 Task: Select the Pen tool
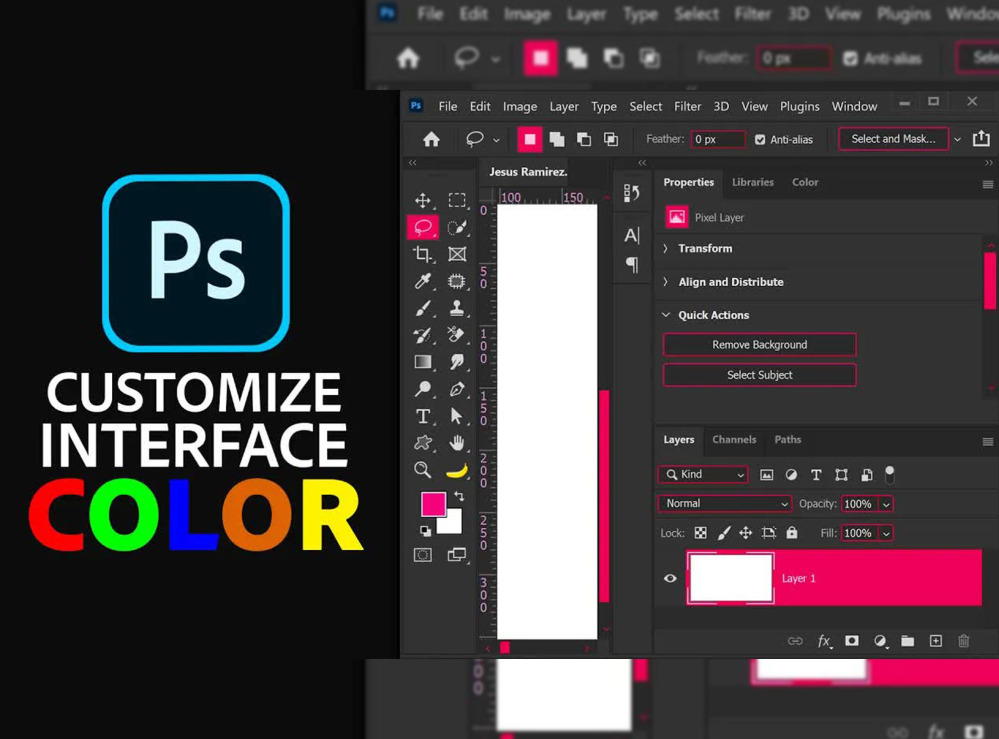tap(457, 389)
